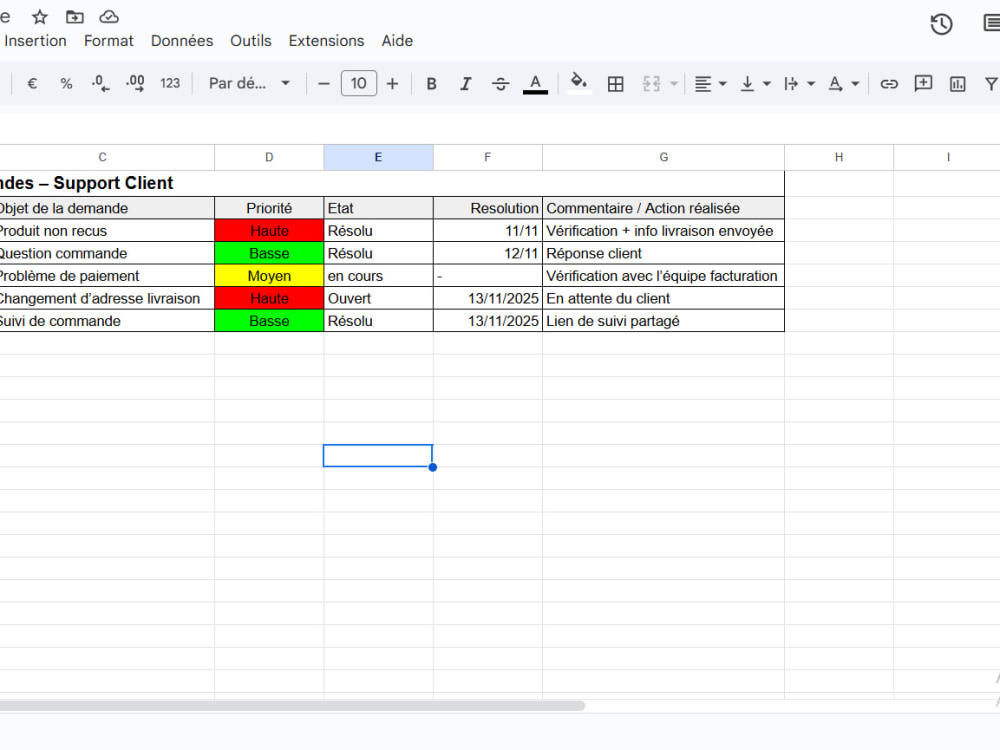Open merge cells dropdown arrow
The height and width of the screenshot is (750, 1000).
673,84
